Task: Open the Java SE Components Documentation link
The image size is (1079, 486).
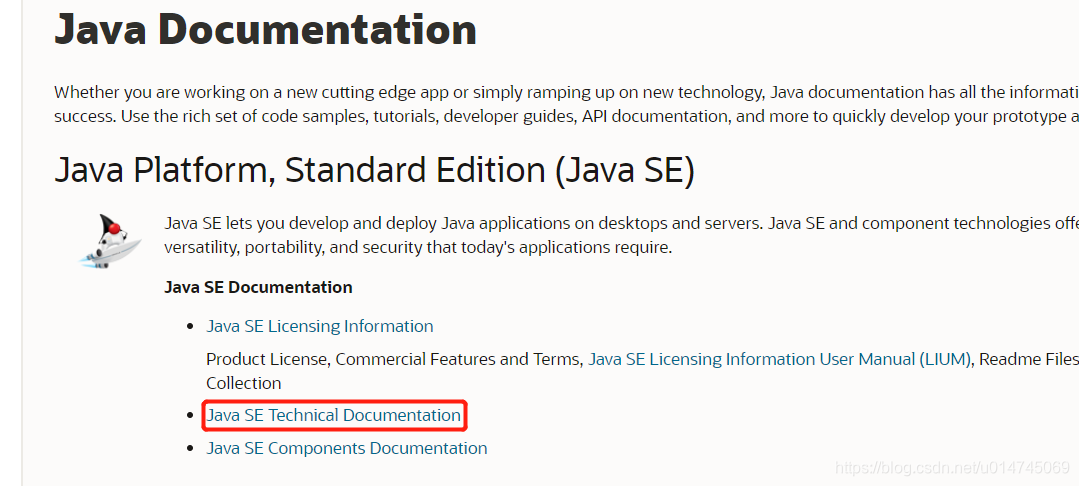Action: coord(347,448)
